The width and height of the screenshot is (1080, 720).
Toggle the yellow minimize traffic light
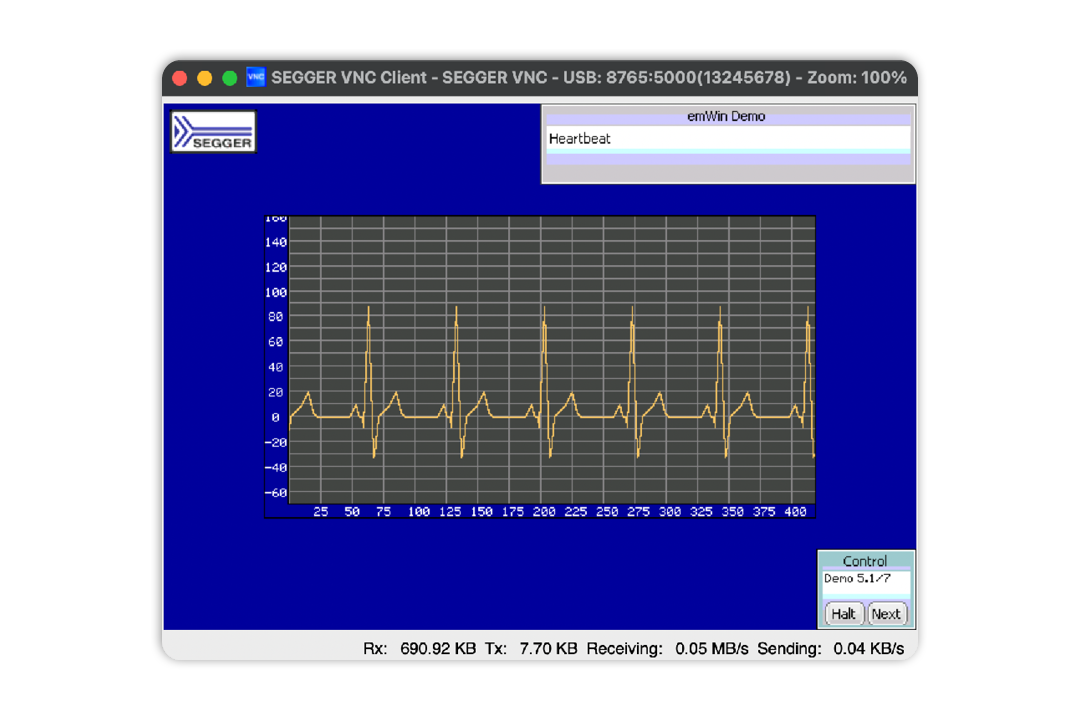click(203, 77)
